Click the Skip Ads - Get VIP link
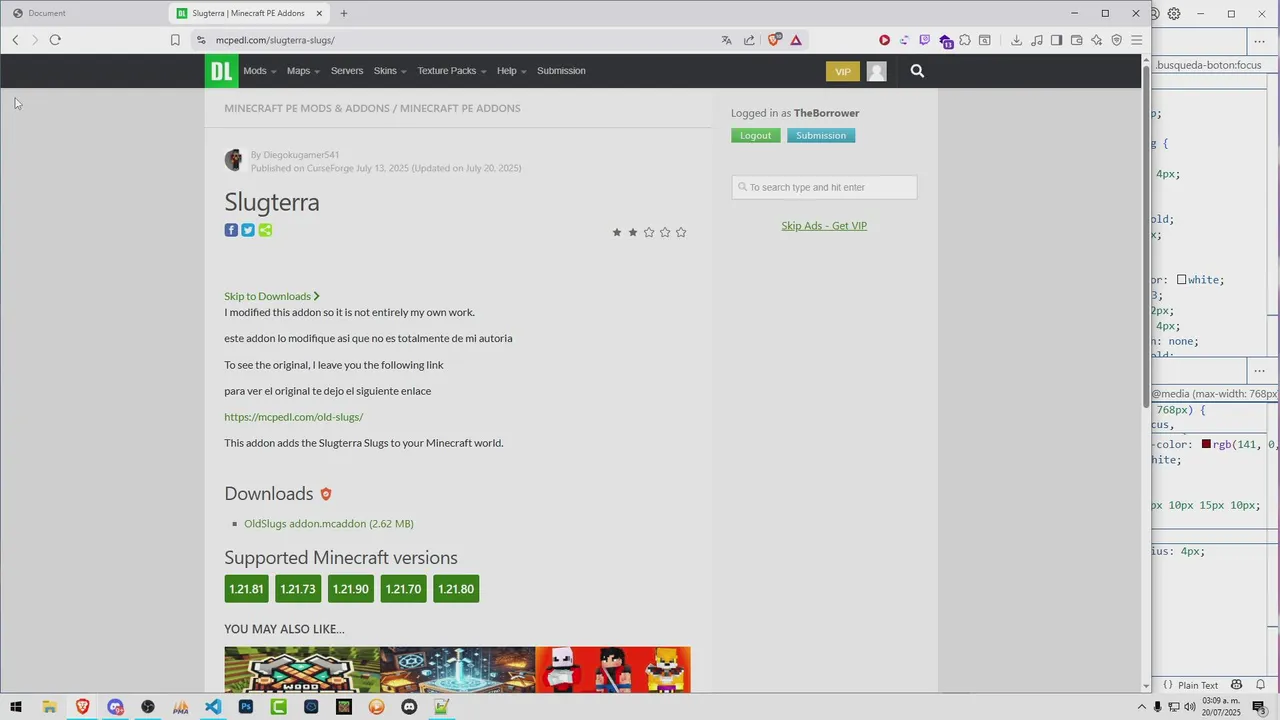 [x=824, y=225]
